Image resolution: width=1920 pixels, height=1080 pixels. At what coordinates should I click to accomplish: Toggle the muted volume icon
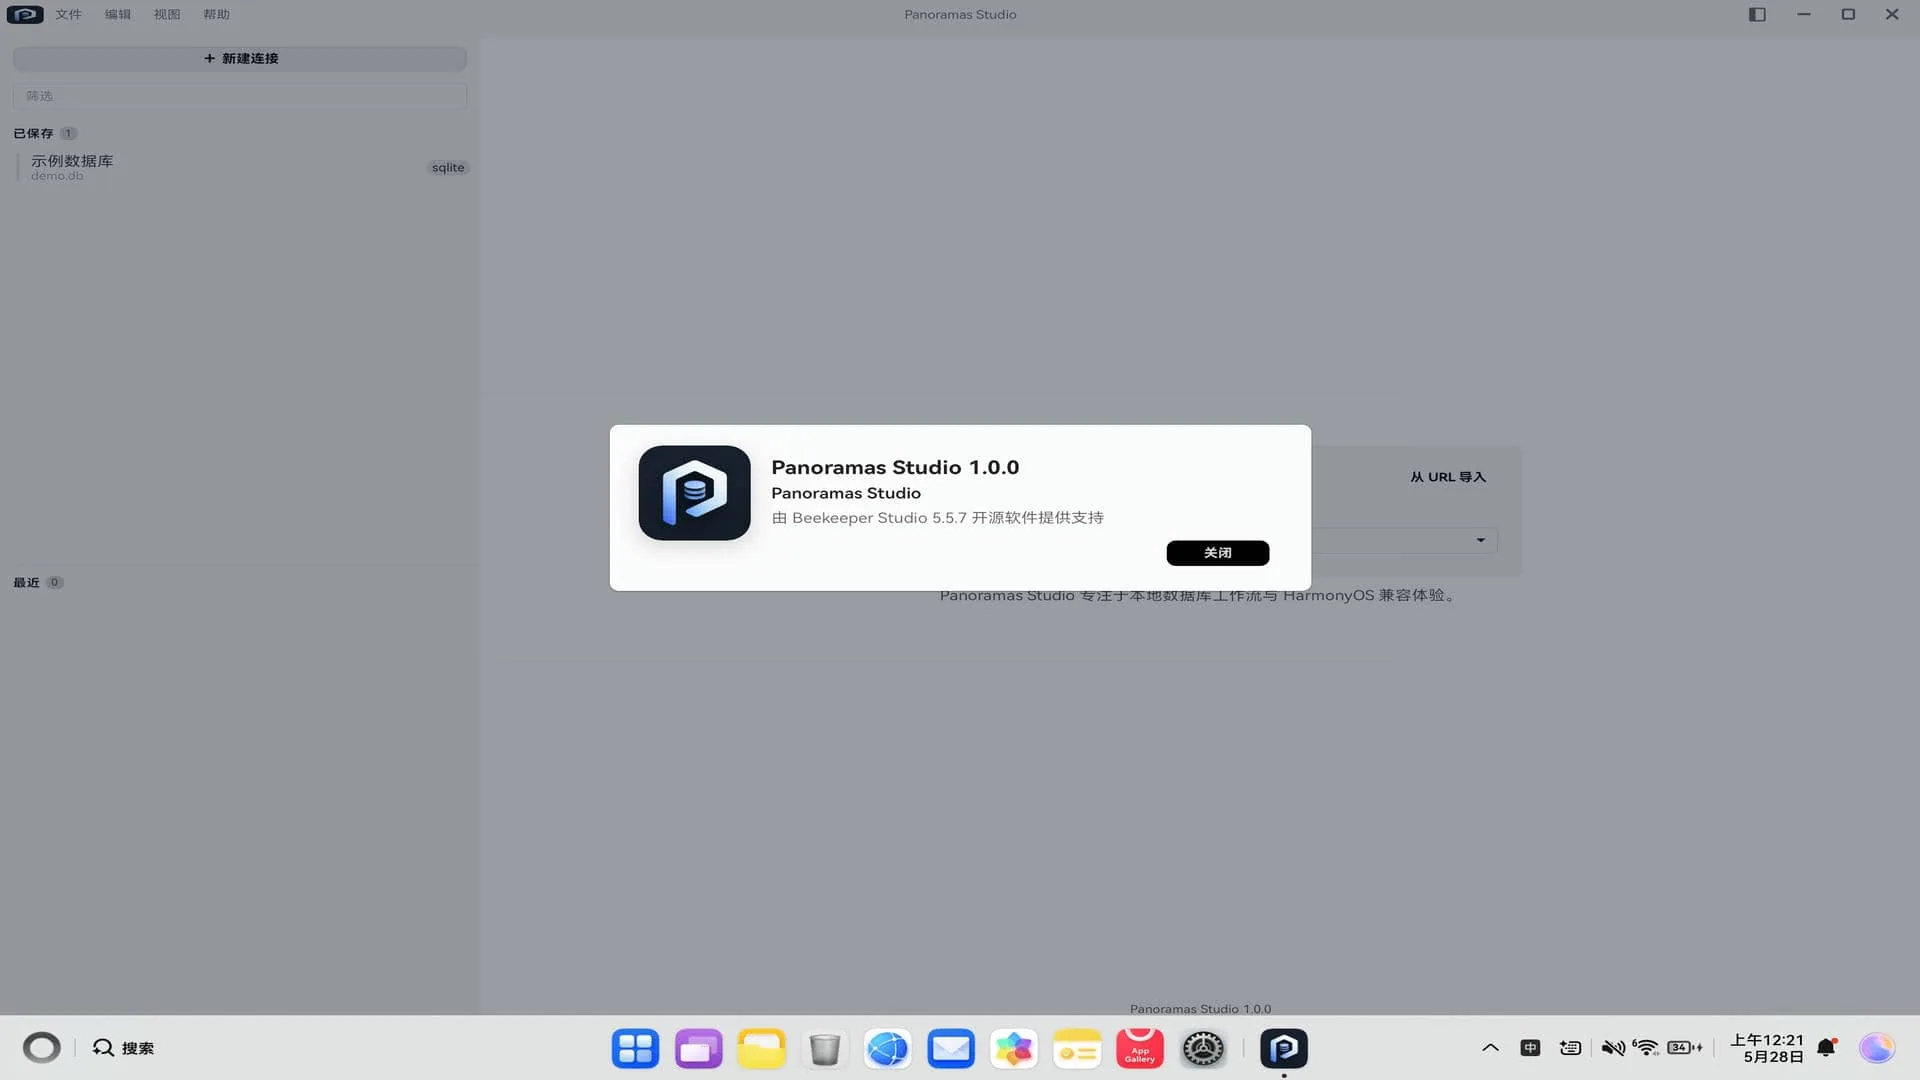(1612, 1047)
